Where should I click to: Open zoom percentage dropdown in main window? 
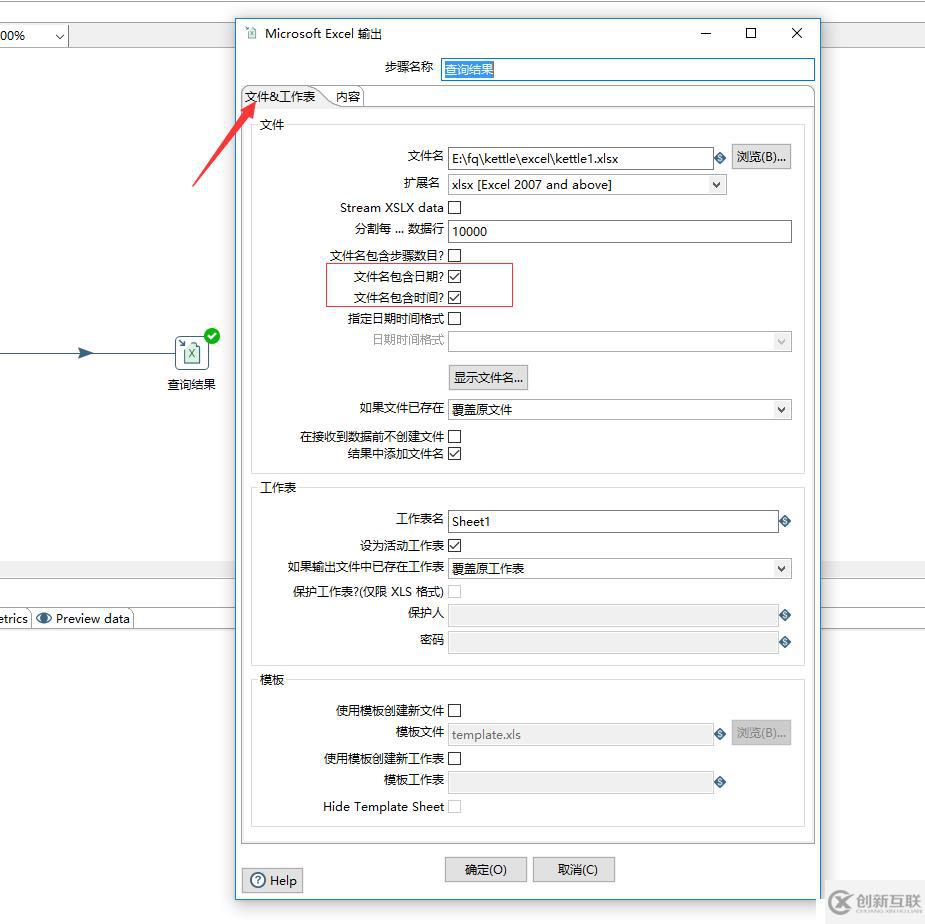(x=59, y=36)
